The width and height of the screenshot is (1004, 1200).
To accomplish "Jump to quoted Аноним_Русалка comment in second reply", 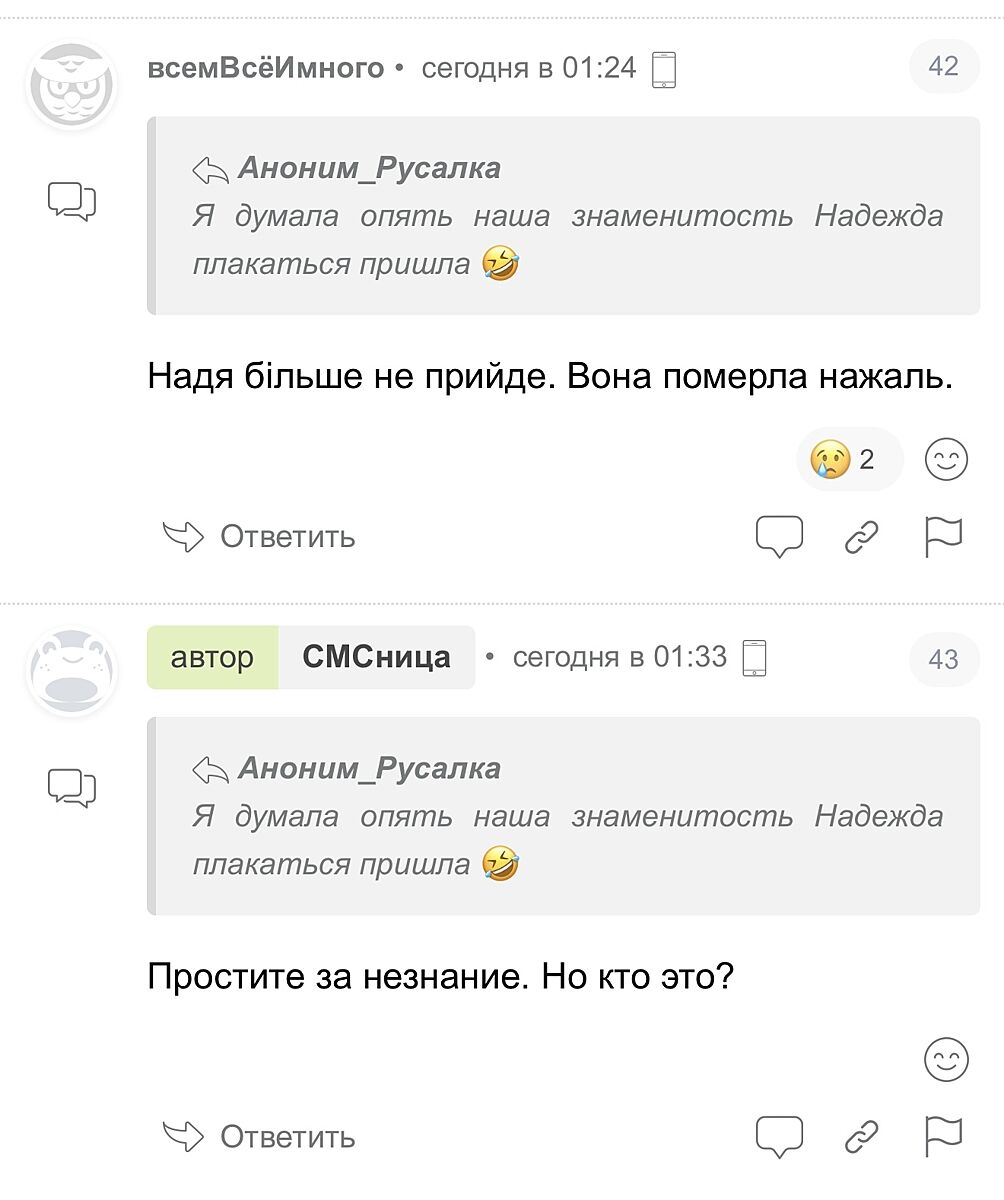I will (x=368, y=768).
